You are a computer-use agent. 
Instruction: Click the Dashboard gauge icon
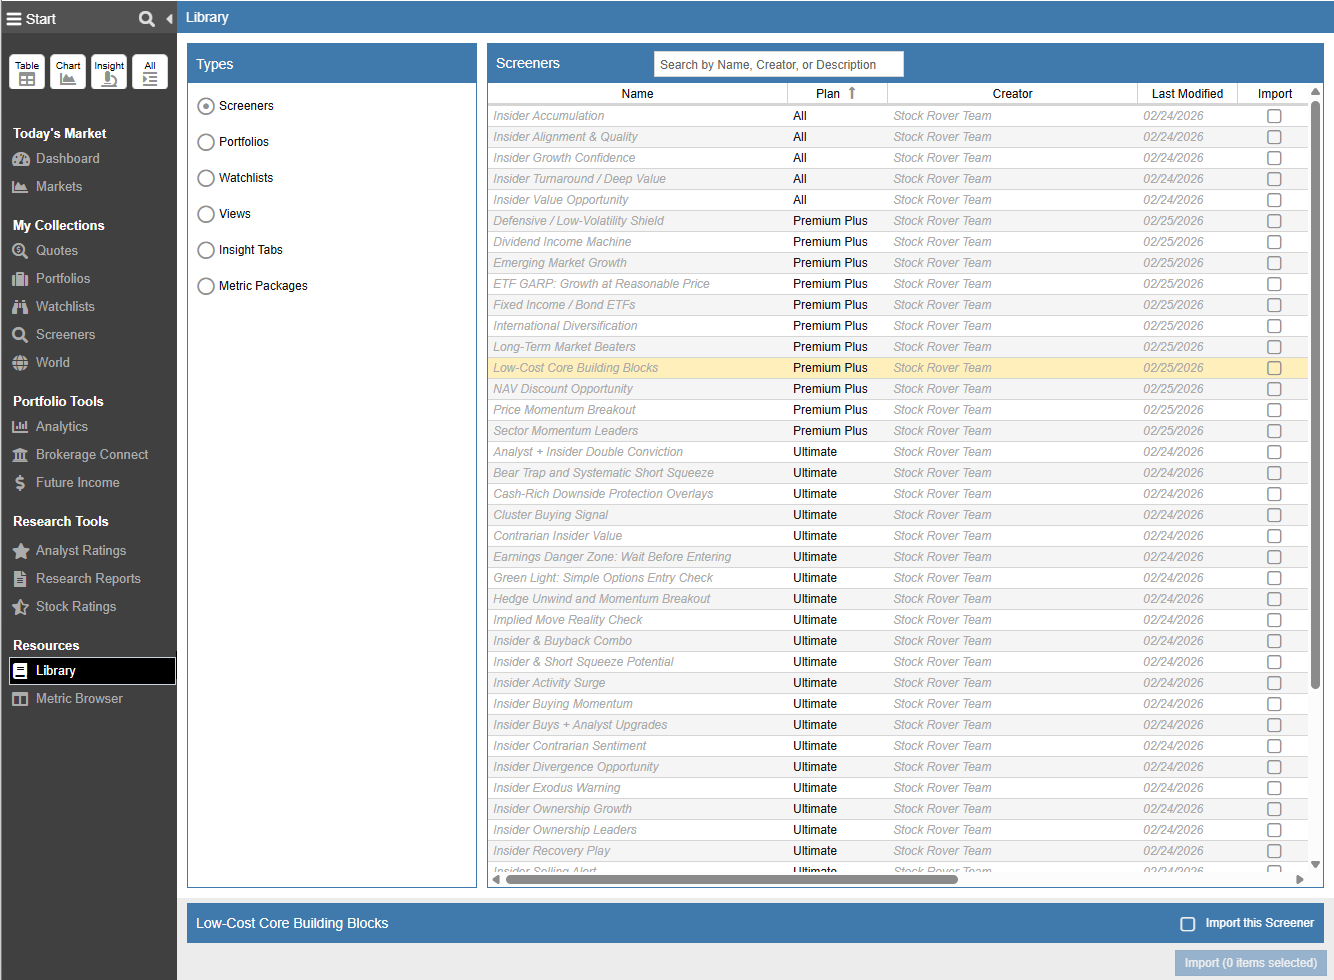coord(20,159)
